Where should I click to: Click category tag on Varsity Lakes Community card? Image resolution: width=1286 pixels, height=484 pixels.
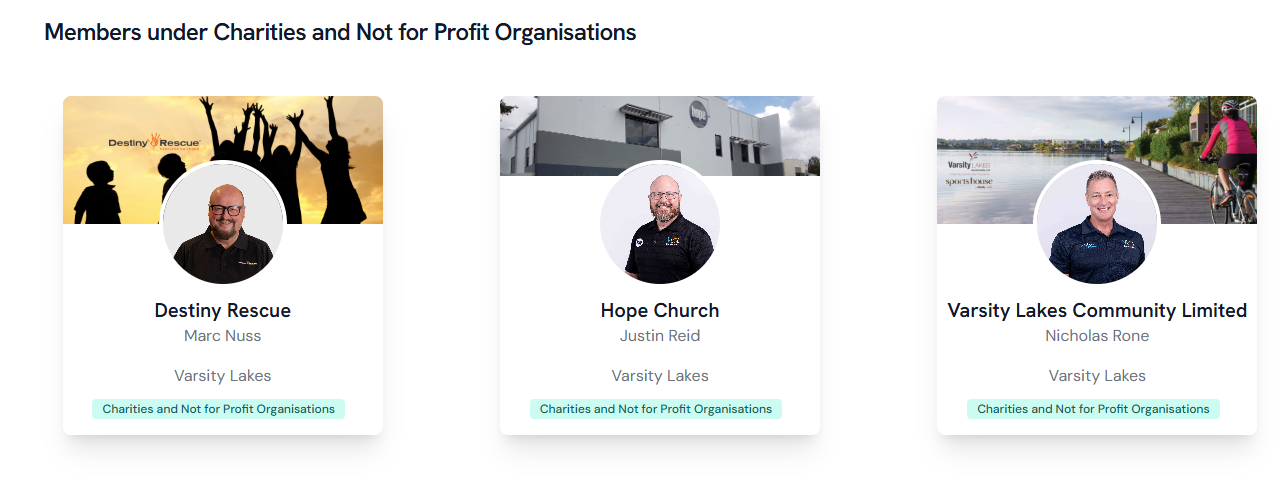click(1093, 409)
